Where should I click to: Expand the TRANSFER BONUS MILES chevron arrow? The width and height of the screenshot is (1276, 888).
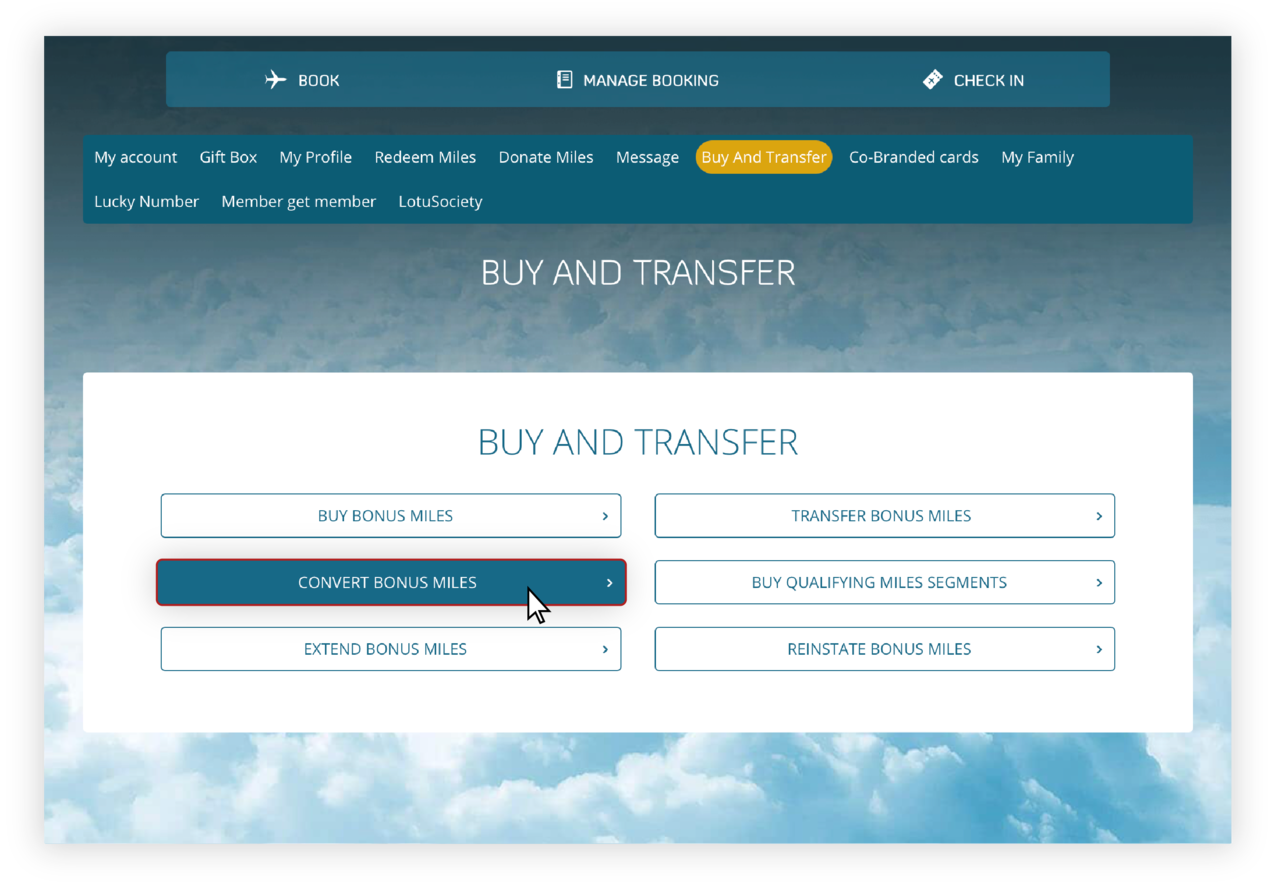click(x=1097, y=515)
